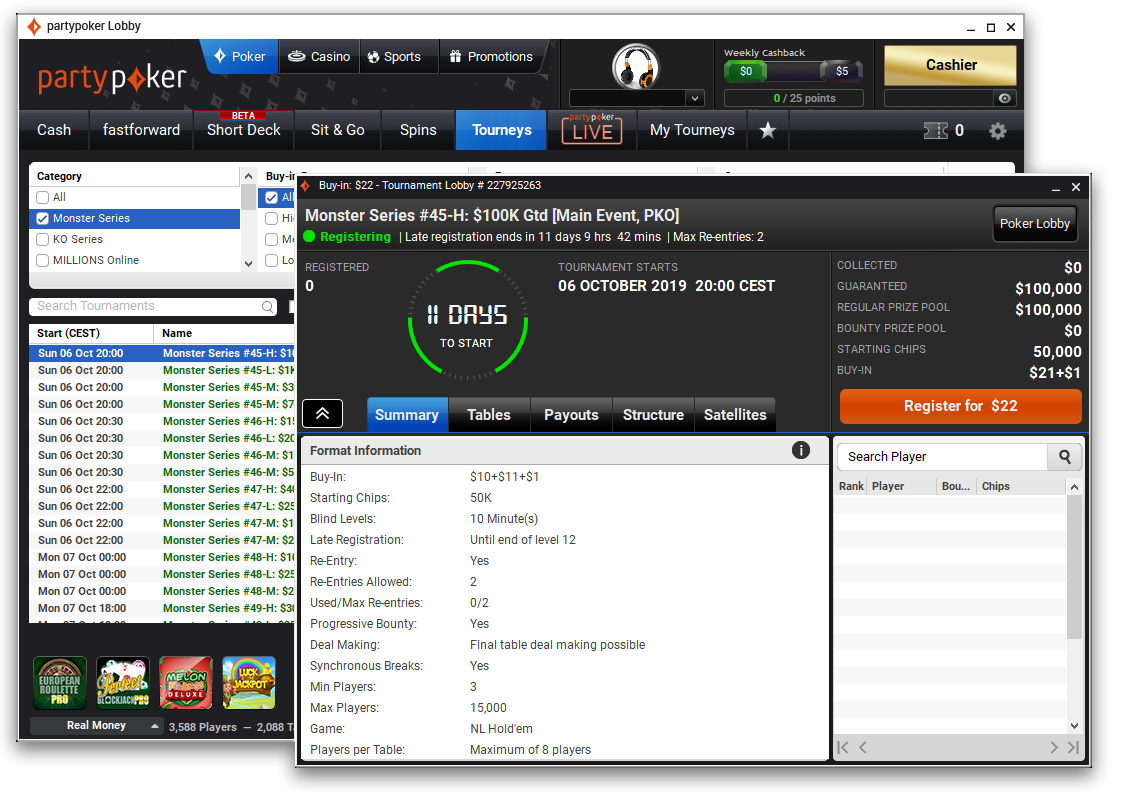The image size is (1123, 799).
Task: Open the Cashier button
Action: [950, 65]
